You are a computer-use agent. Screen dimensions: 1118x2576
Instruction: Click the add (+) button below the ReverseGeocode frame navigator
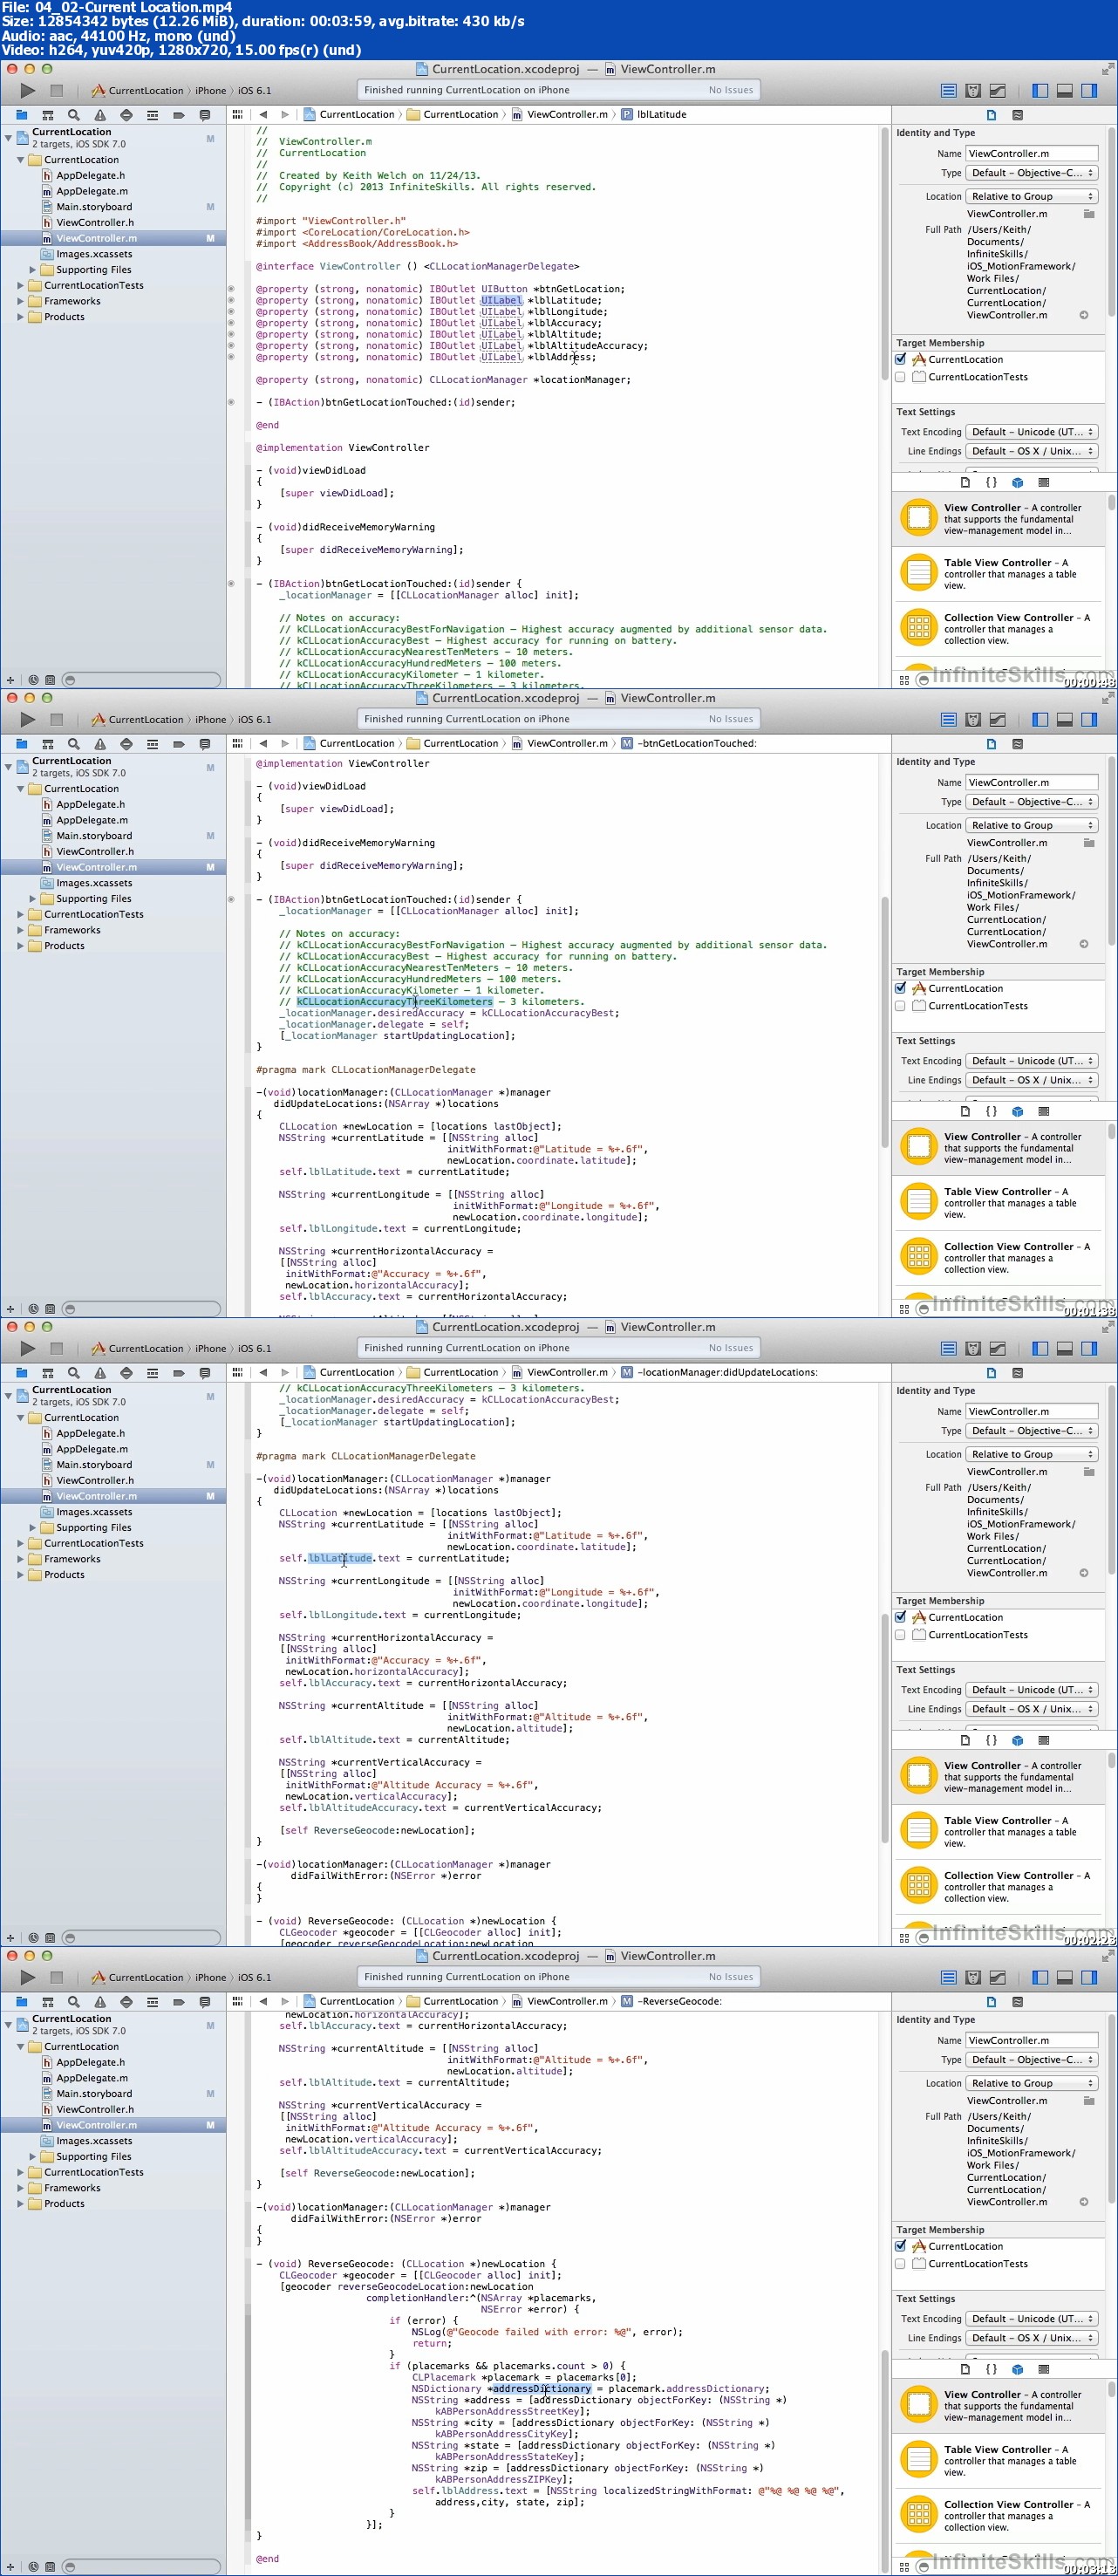[x=10, y=2566]
